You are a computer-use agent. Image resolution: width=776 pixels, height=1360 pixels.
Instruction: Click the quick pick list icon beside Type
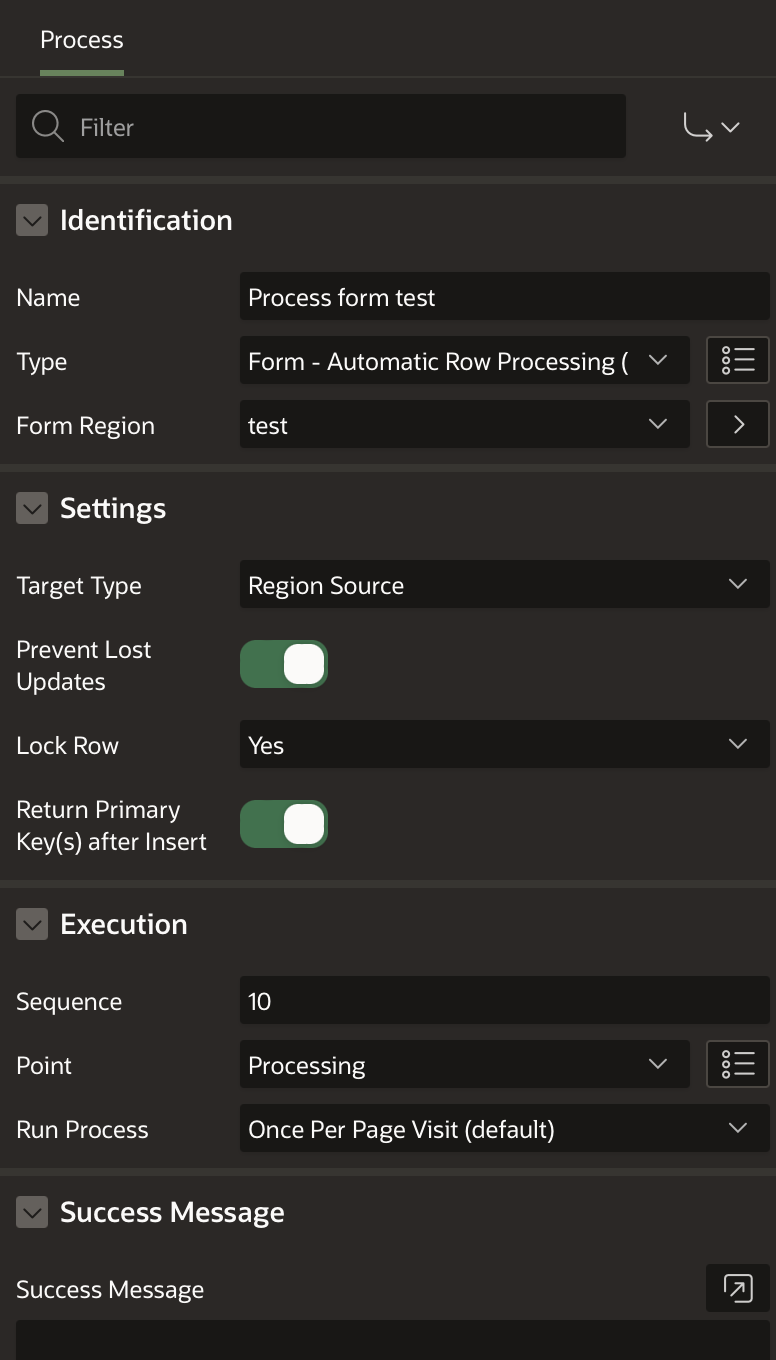(738, 361)
